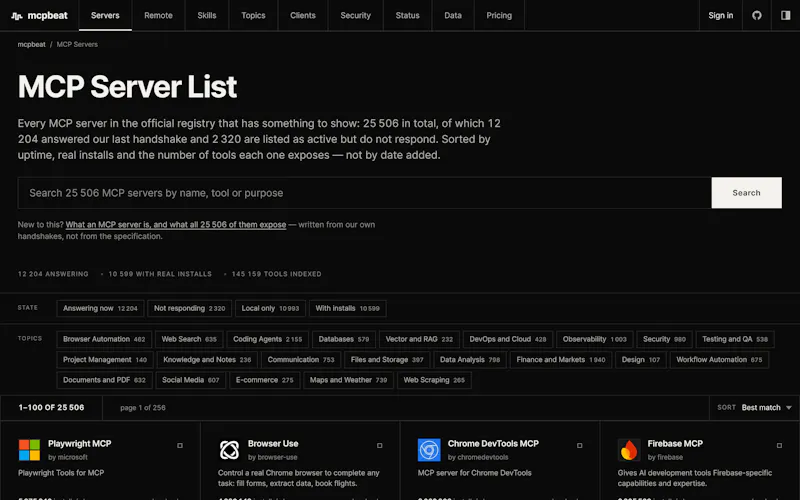Select the Design topic
This screenshot has width=800, height=500.
[641, 360]
